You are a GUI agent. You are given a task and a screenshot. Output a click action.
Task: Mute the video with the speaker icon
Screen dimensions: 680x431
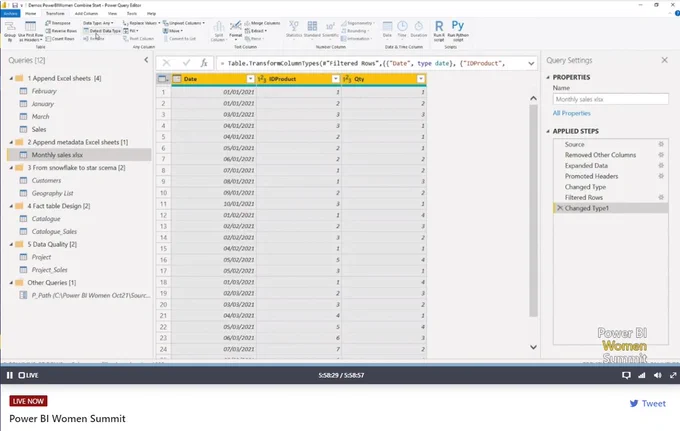(x=658, y=375)
